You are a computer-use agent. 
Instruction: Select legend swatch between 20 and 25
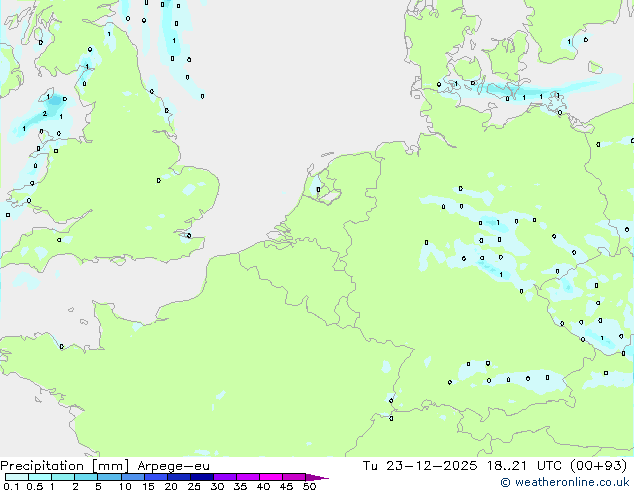click(179, 477)
